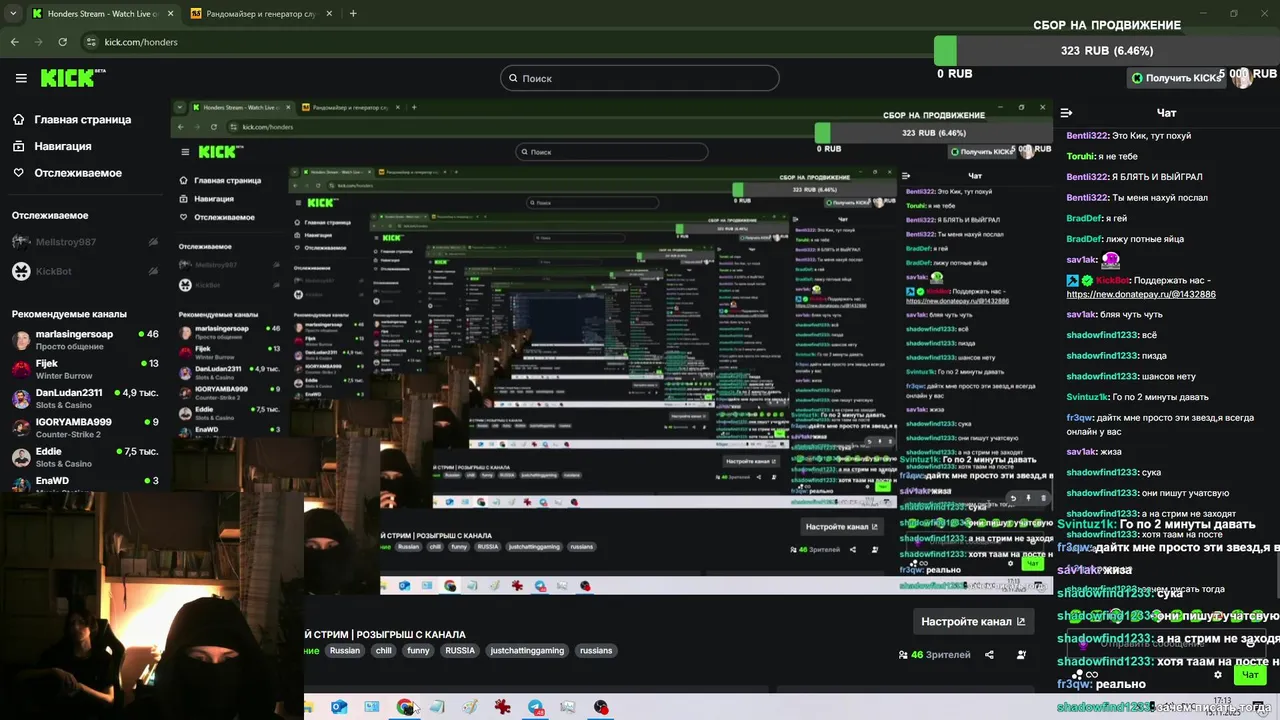Open Навигация in the sidebar
1280x720 pixels.
[x=53, y=146]
